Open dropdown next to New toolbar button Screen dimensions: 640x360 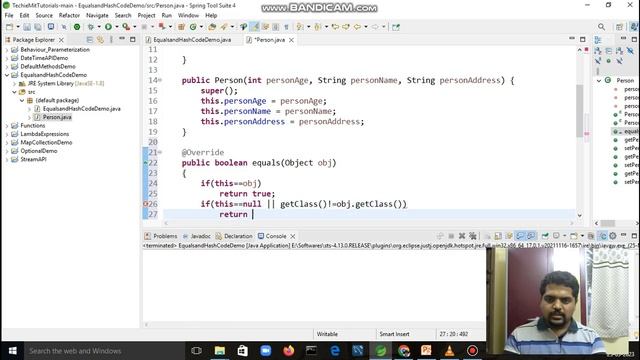click(18, 27)
